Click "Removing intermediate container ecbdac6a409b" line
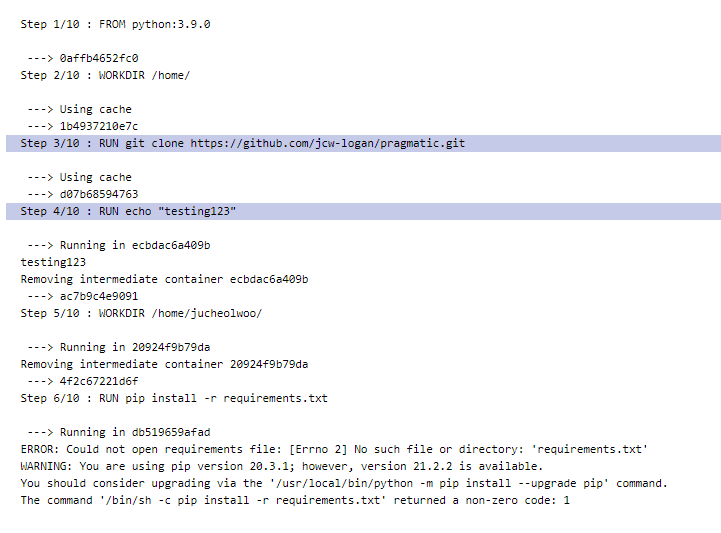 tap(164, 279)
